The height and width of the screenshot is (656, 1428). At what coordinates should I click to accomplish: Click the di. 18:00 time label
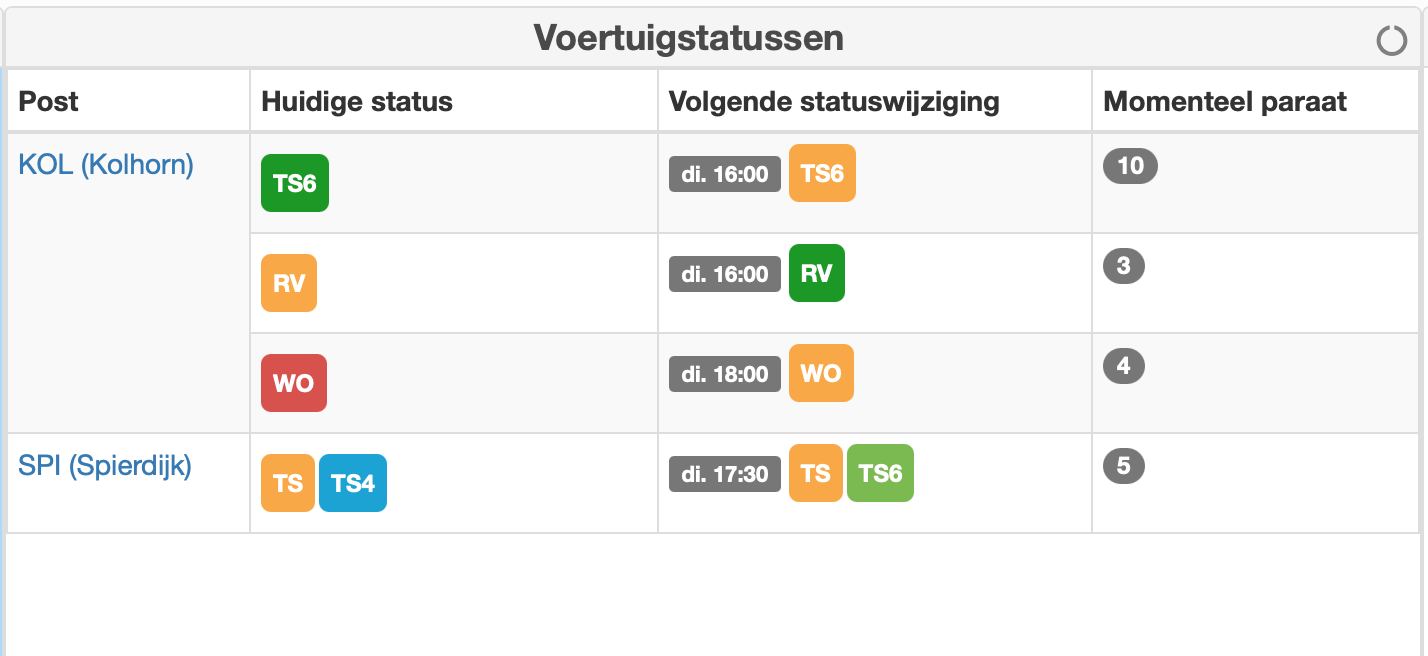click(x=725, y=374)
